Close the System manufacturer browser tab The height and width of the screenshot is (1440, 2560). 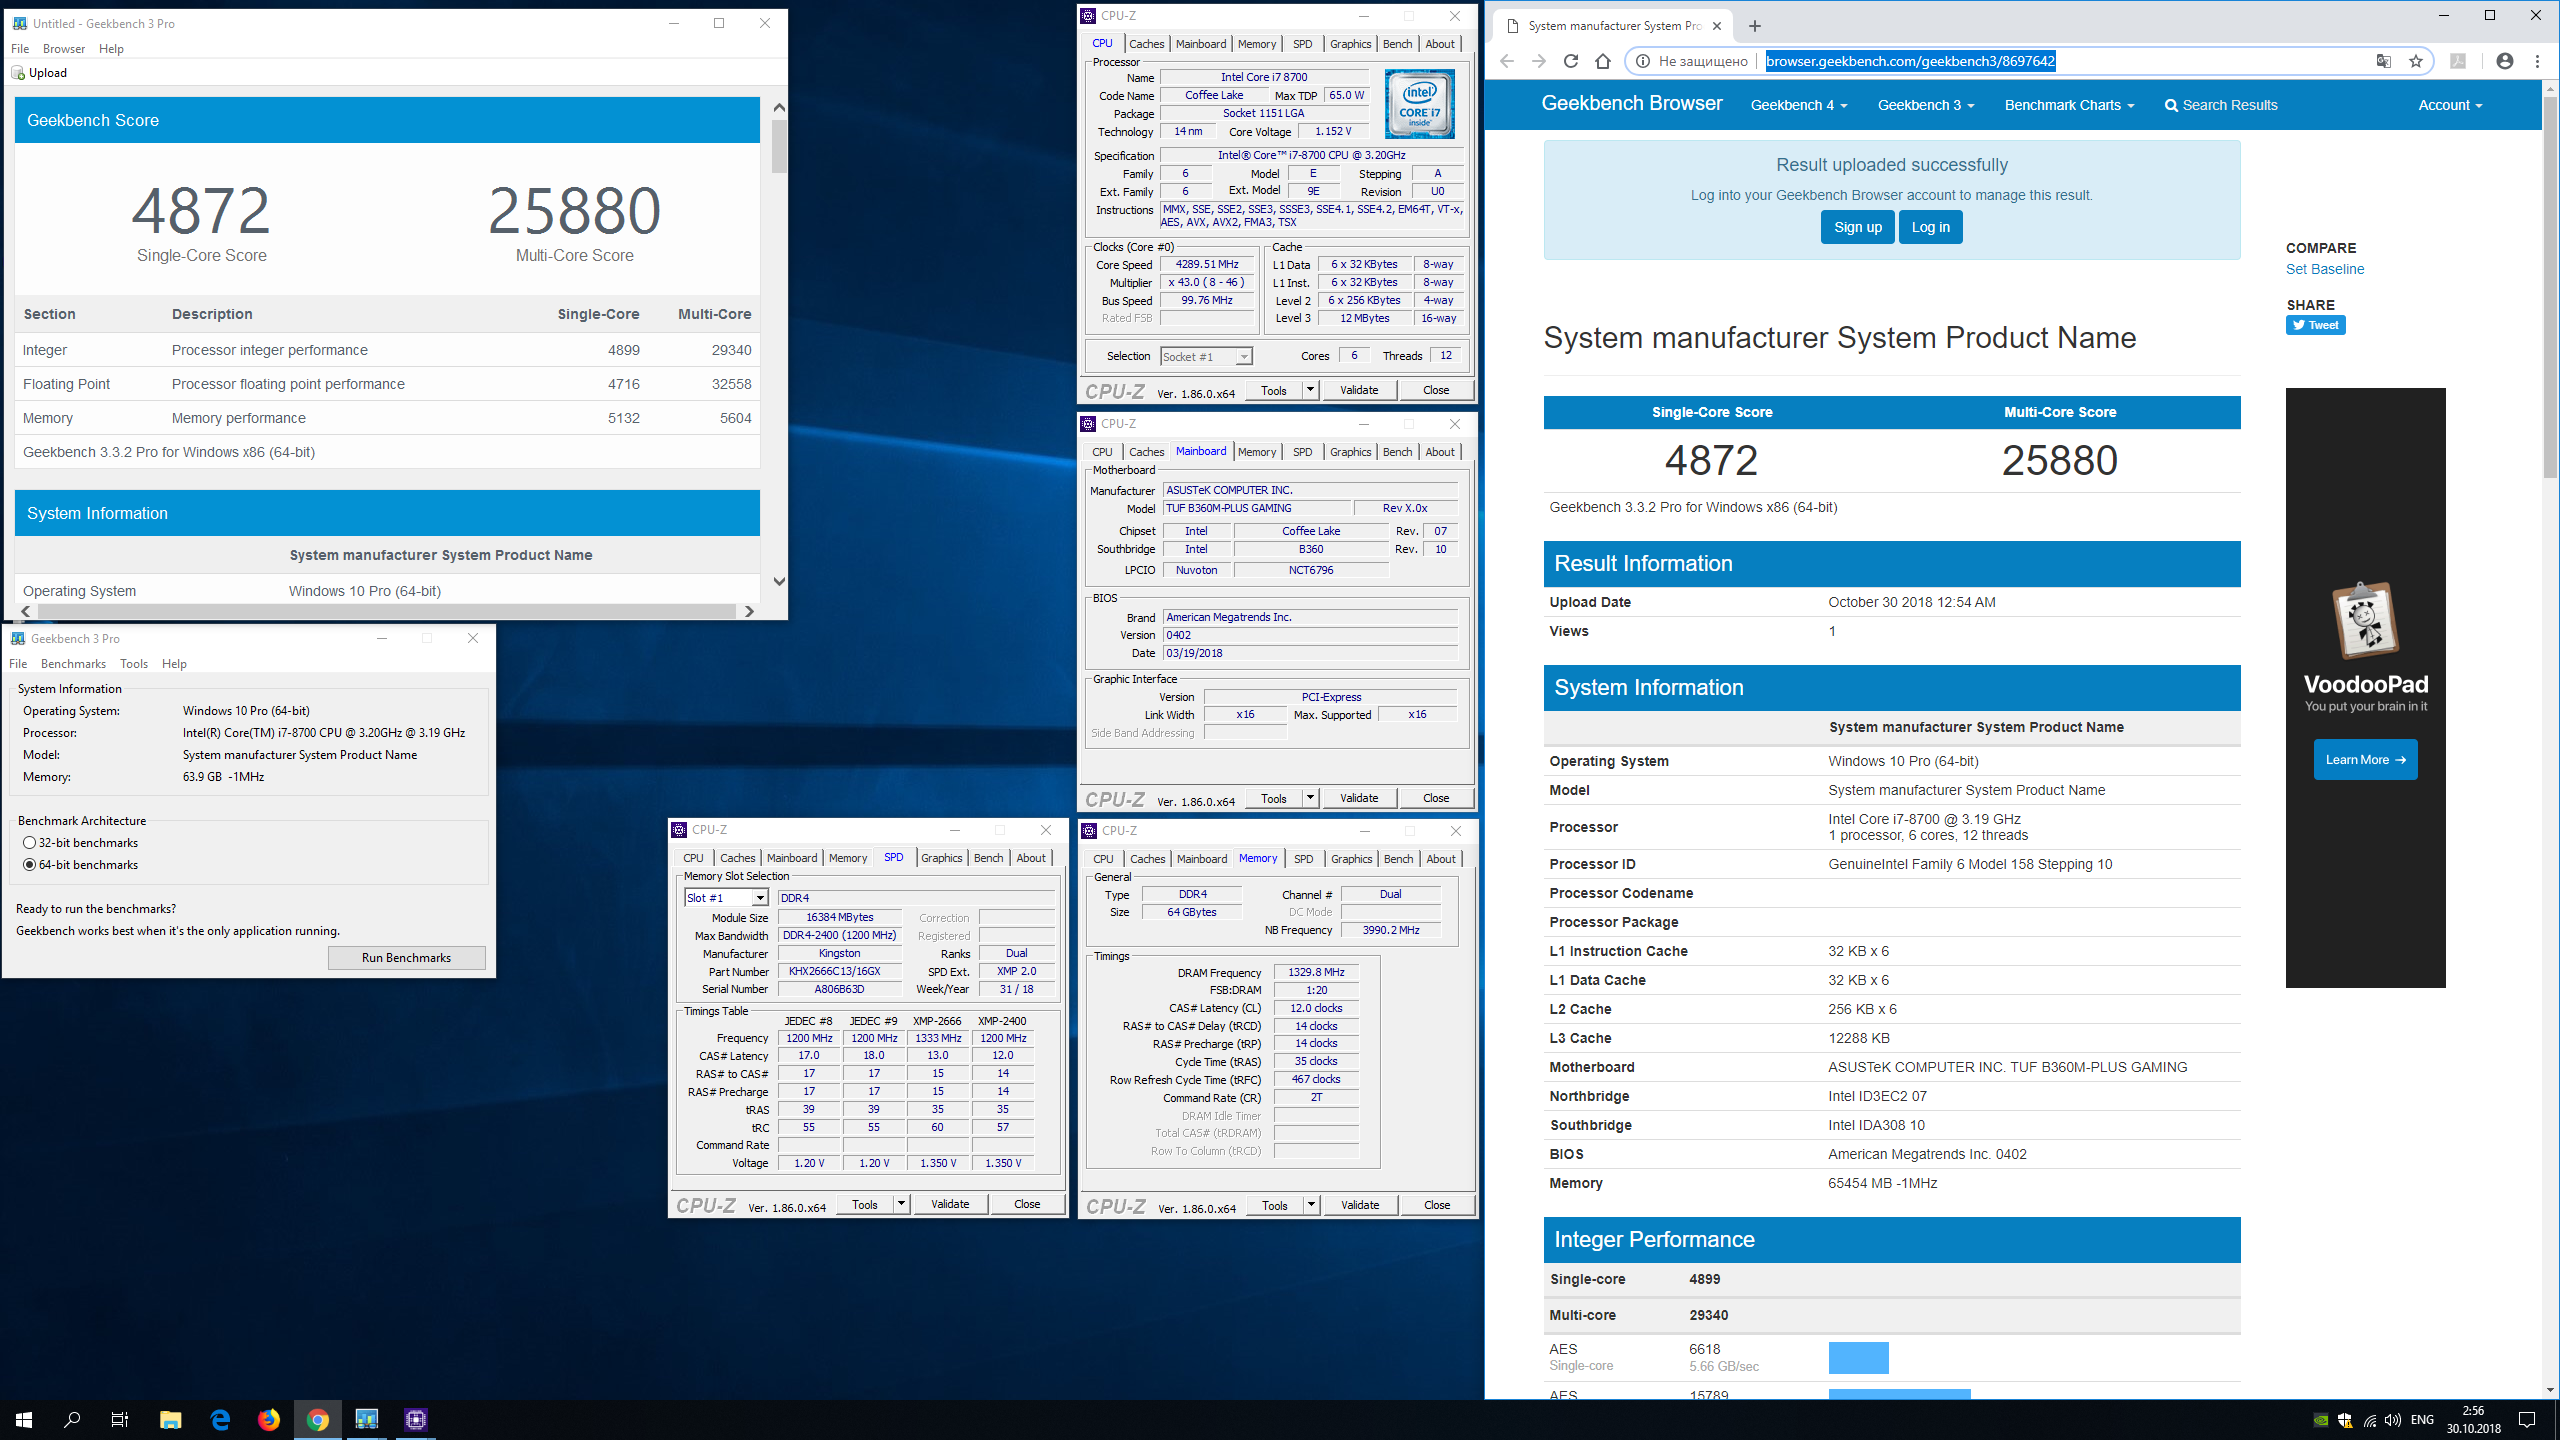click(1718, 26)
